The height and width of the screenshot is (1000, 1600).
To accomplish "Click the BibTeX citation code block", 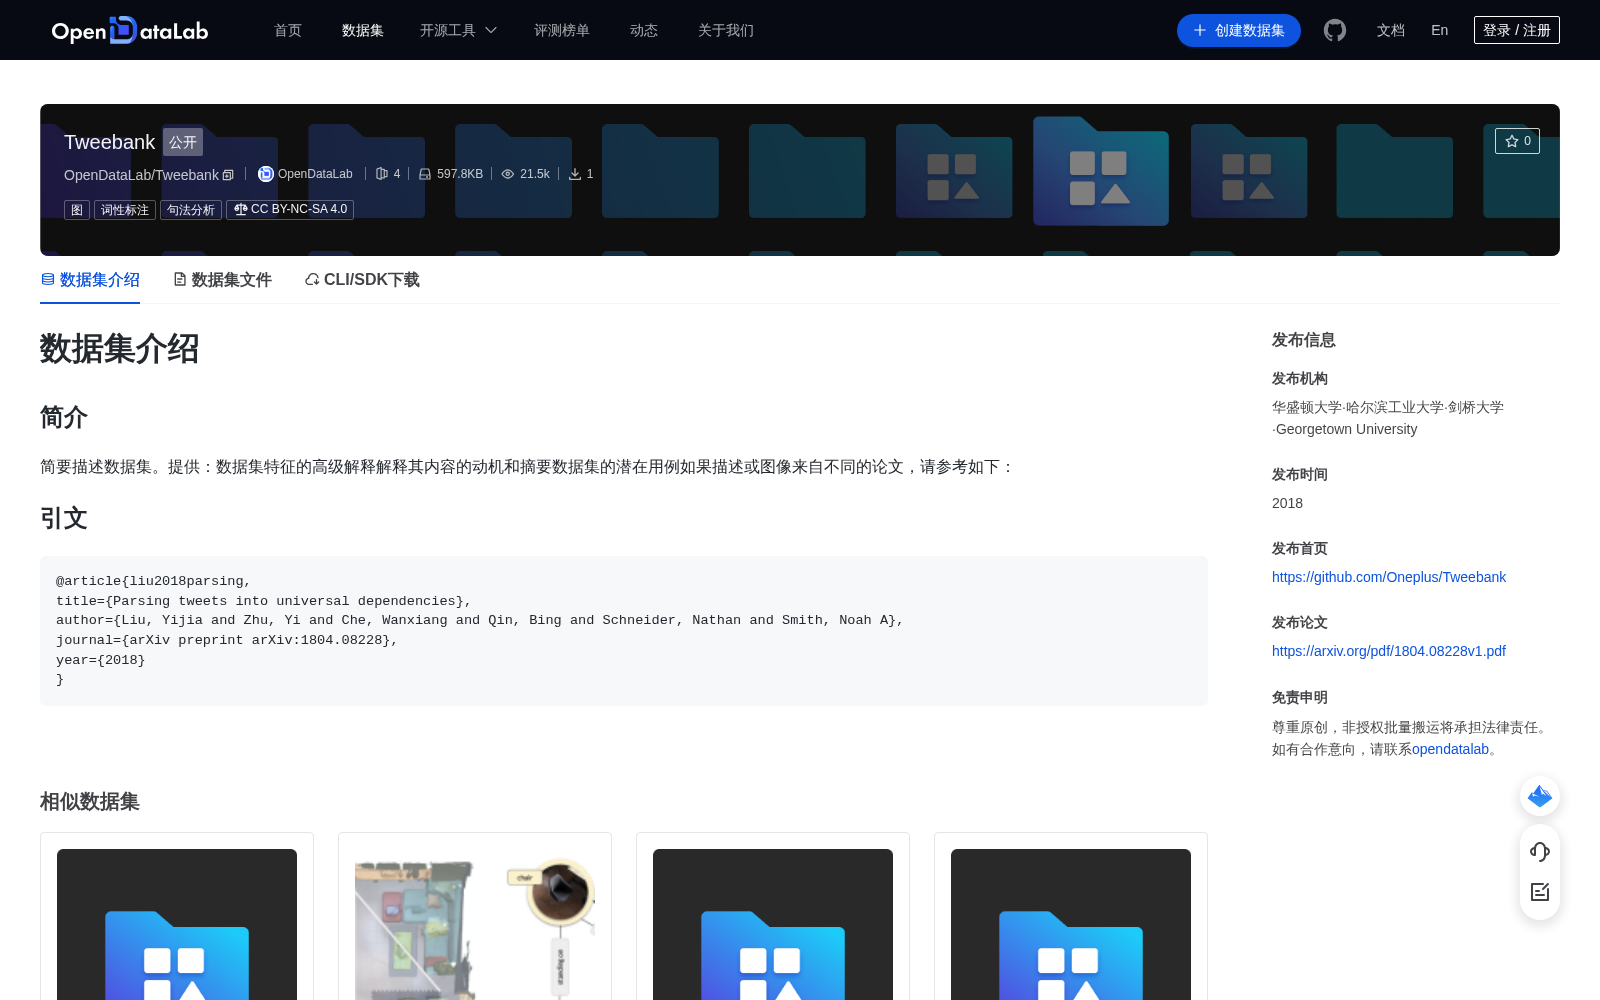I will [x=624, y=631].
